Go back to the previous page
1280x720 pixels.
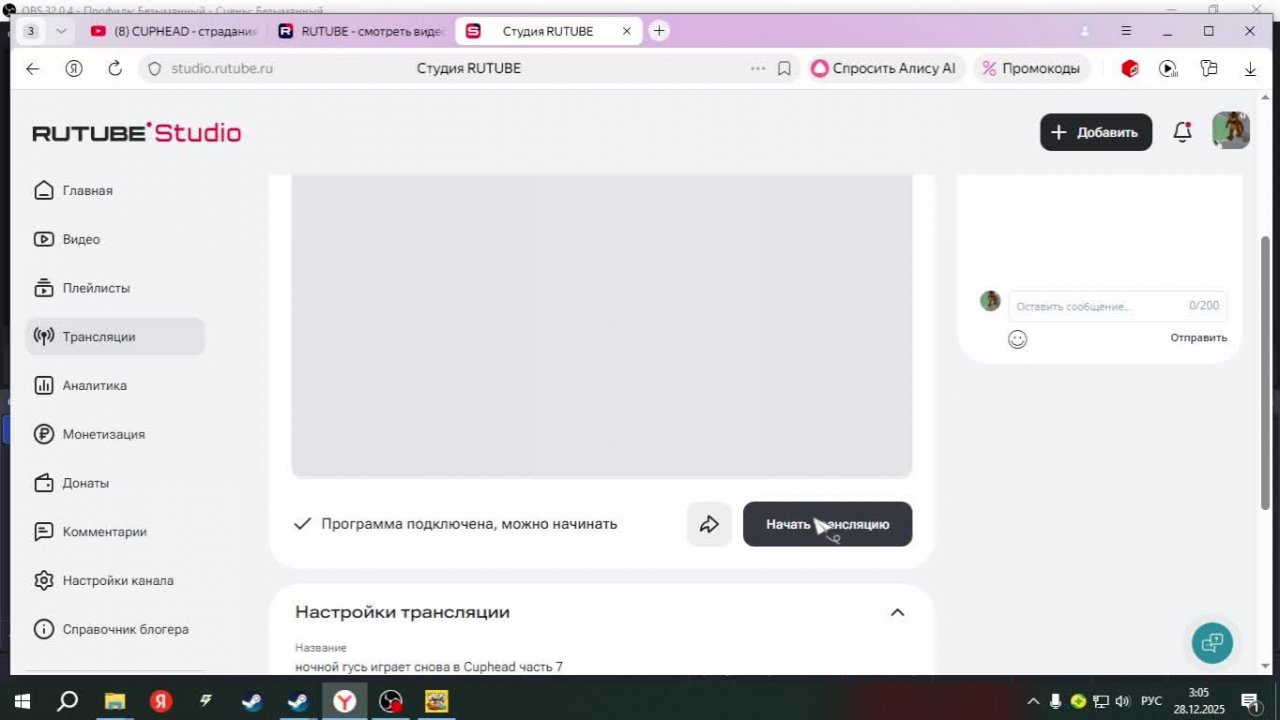(x=32, y=68)
